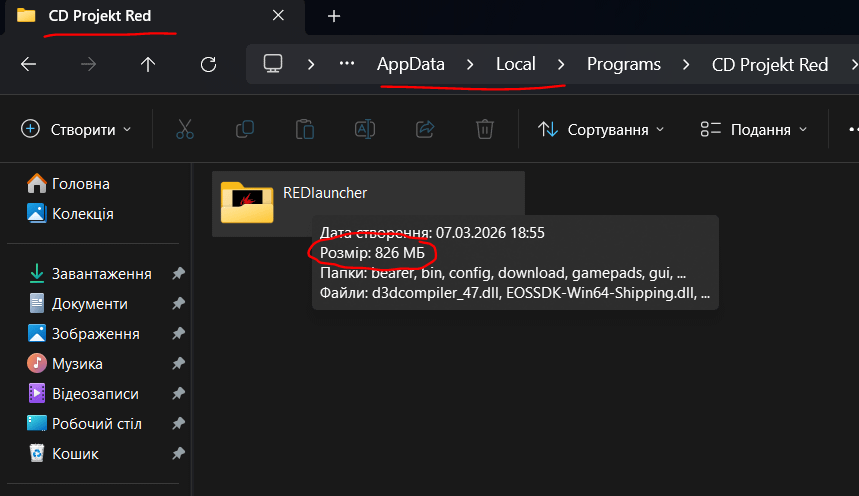Navigate to AppData in breadcrumb
859x496 pixels.
click(411, 64)
